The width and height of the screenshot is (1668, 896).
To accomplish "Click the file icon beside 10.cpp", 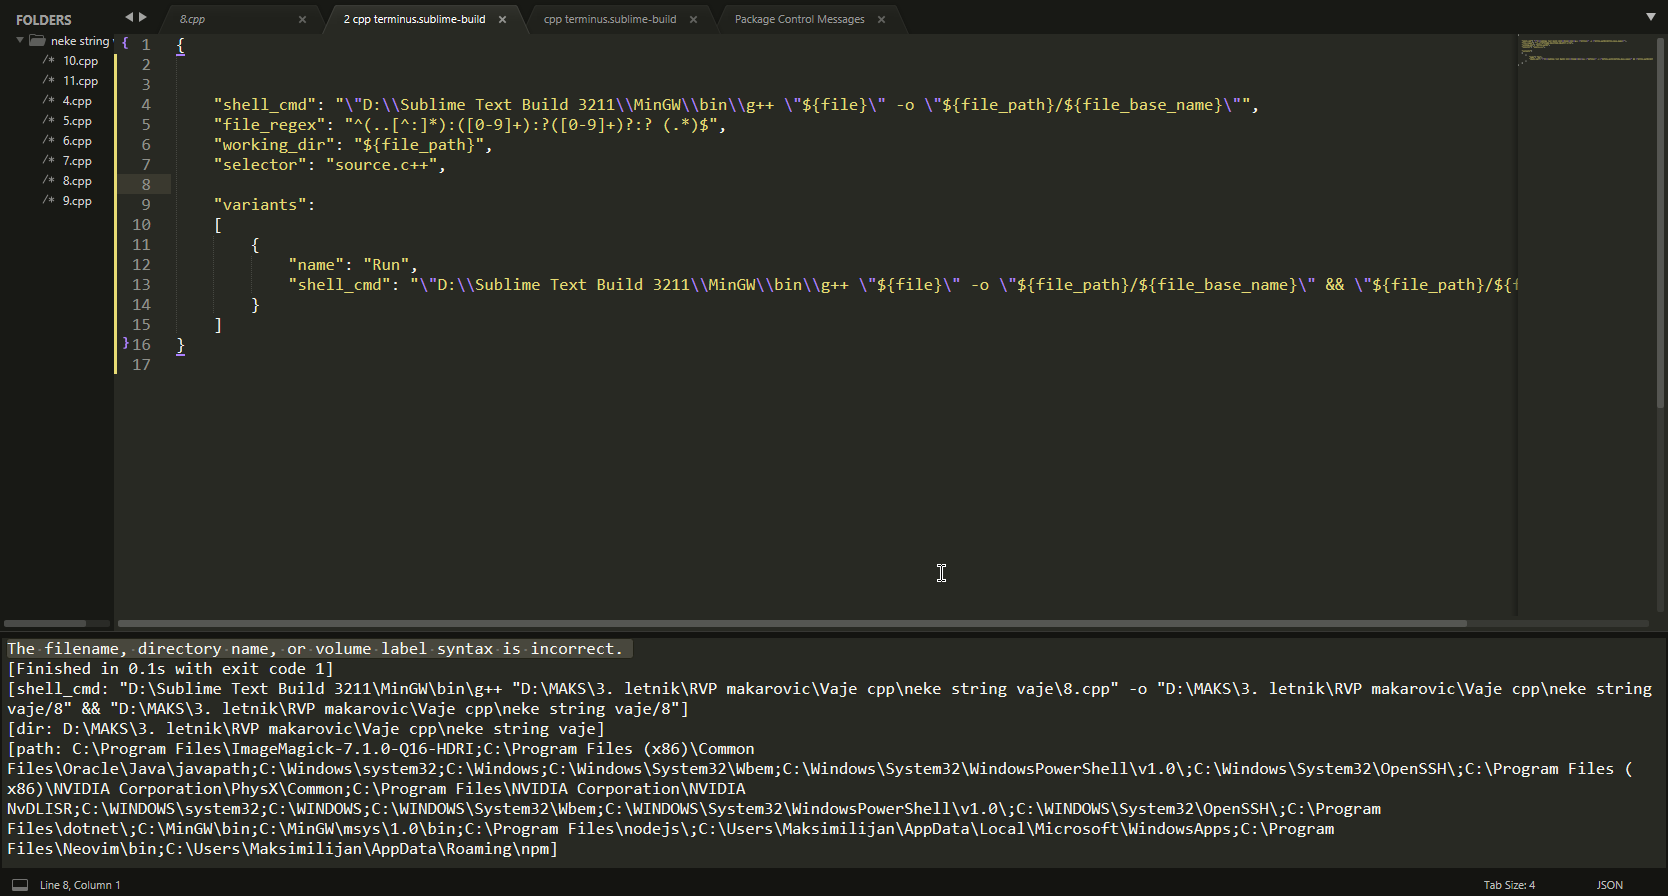I will coord(48,61).
